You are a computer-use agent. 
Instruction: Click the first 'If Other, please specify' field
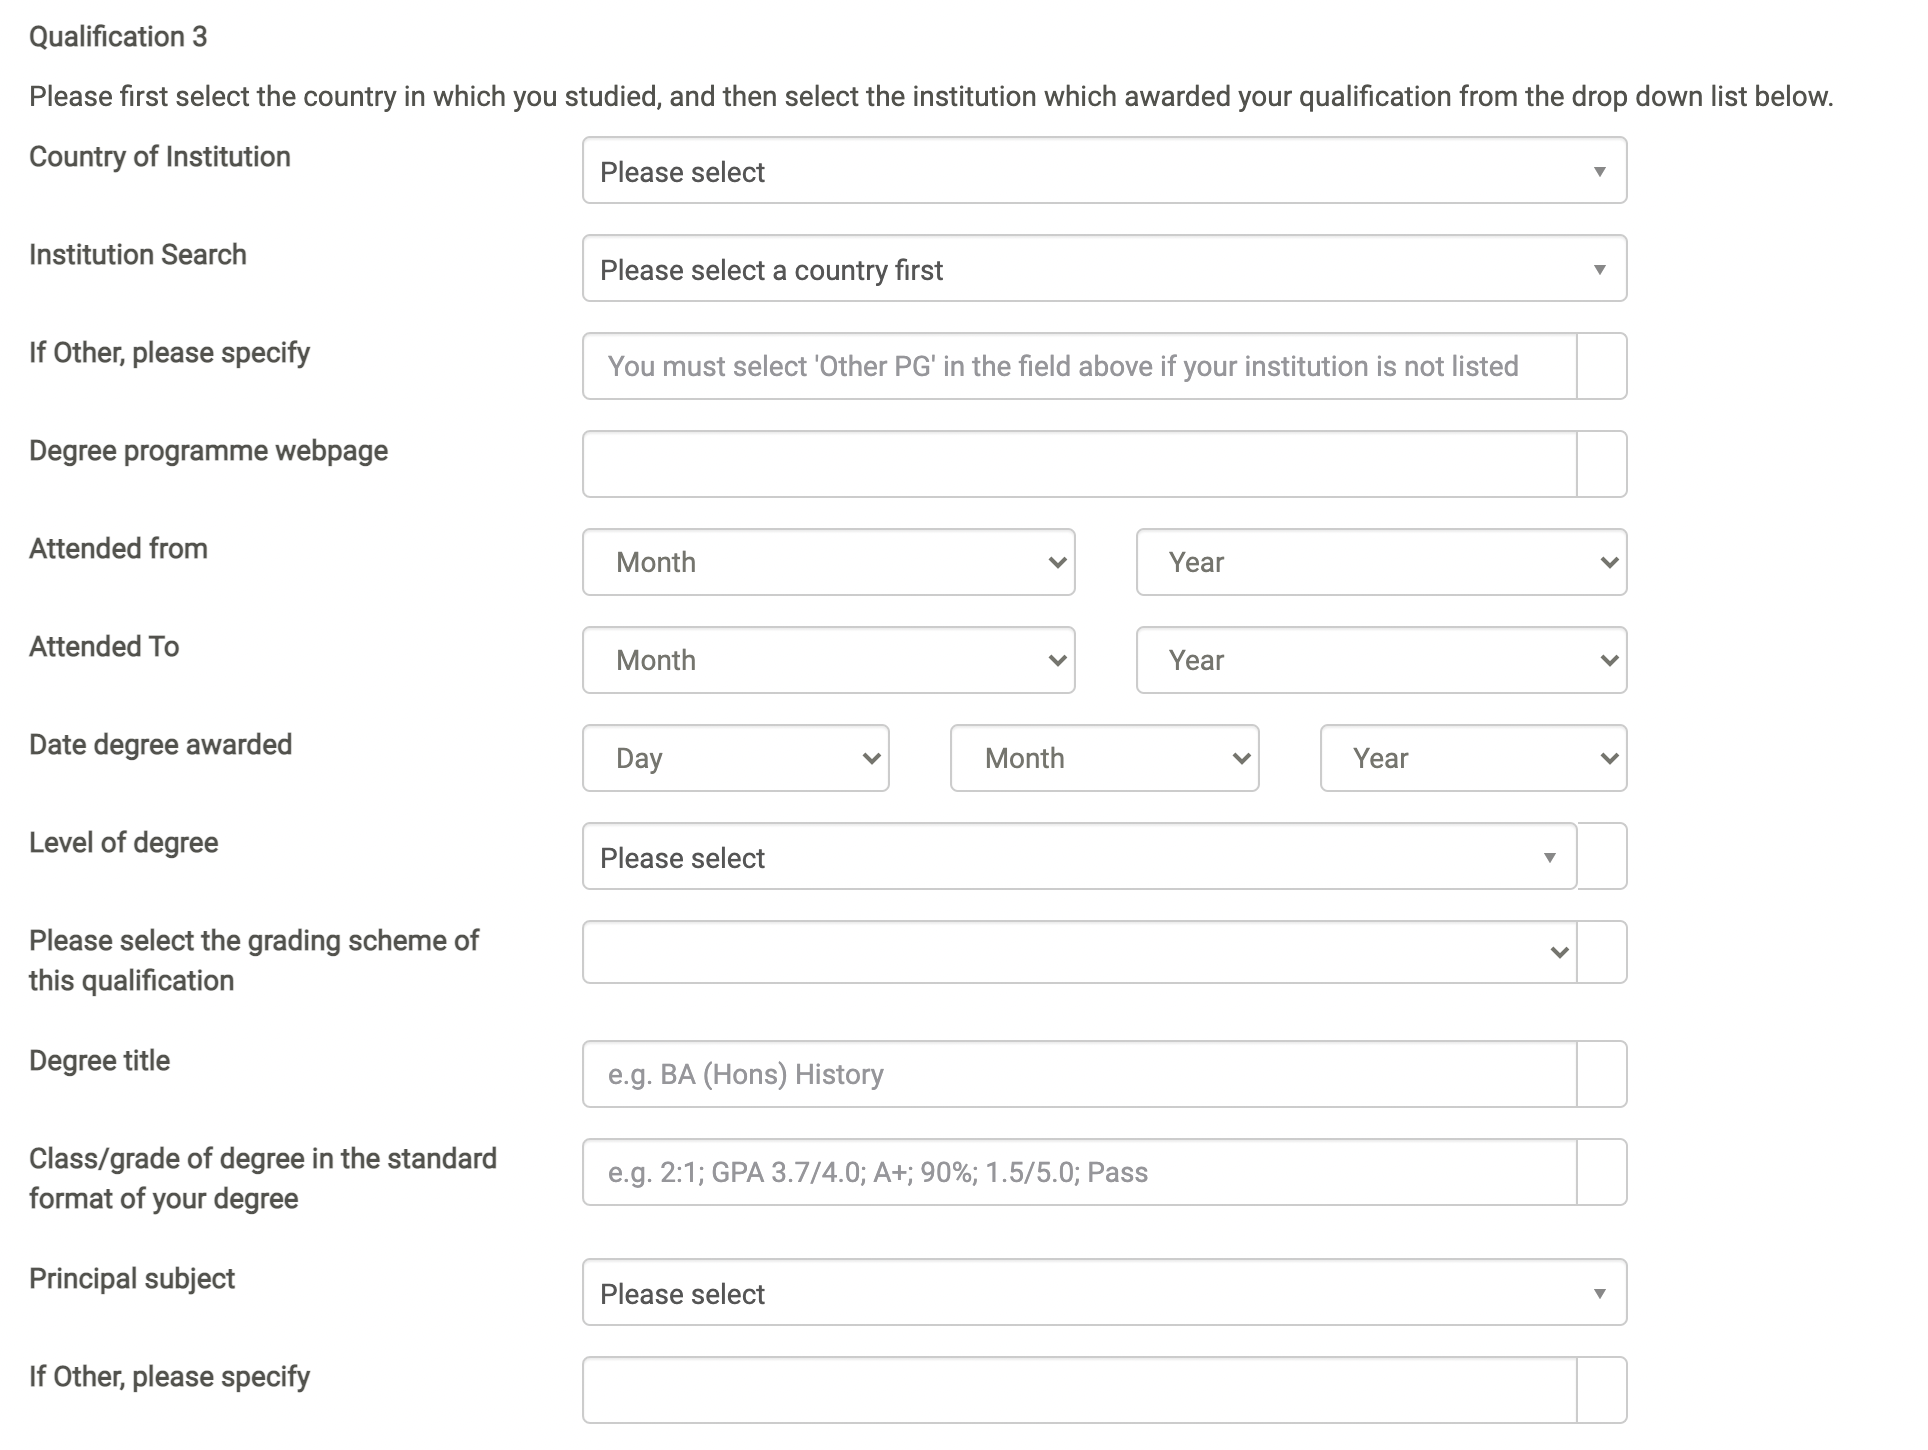point(1078,367)
